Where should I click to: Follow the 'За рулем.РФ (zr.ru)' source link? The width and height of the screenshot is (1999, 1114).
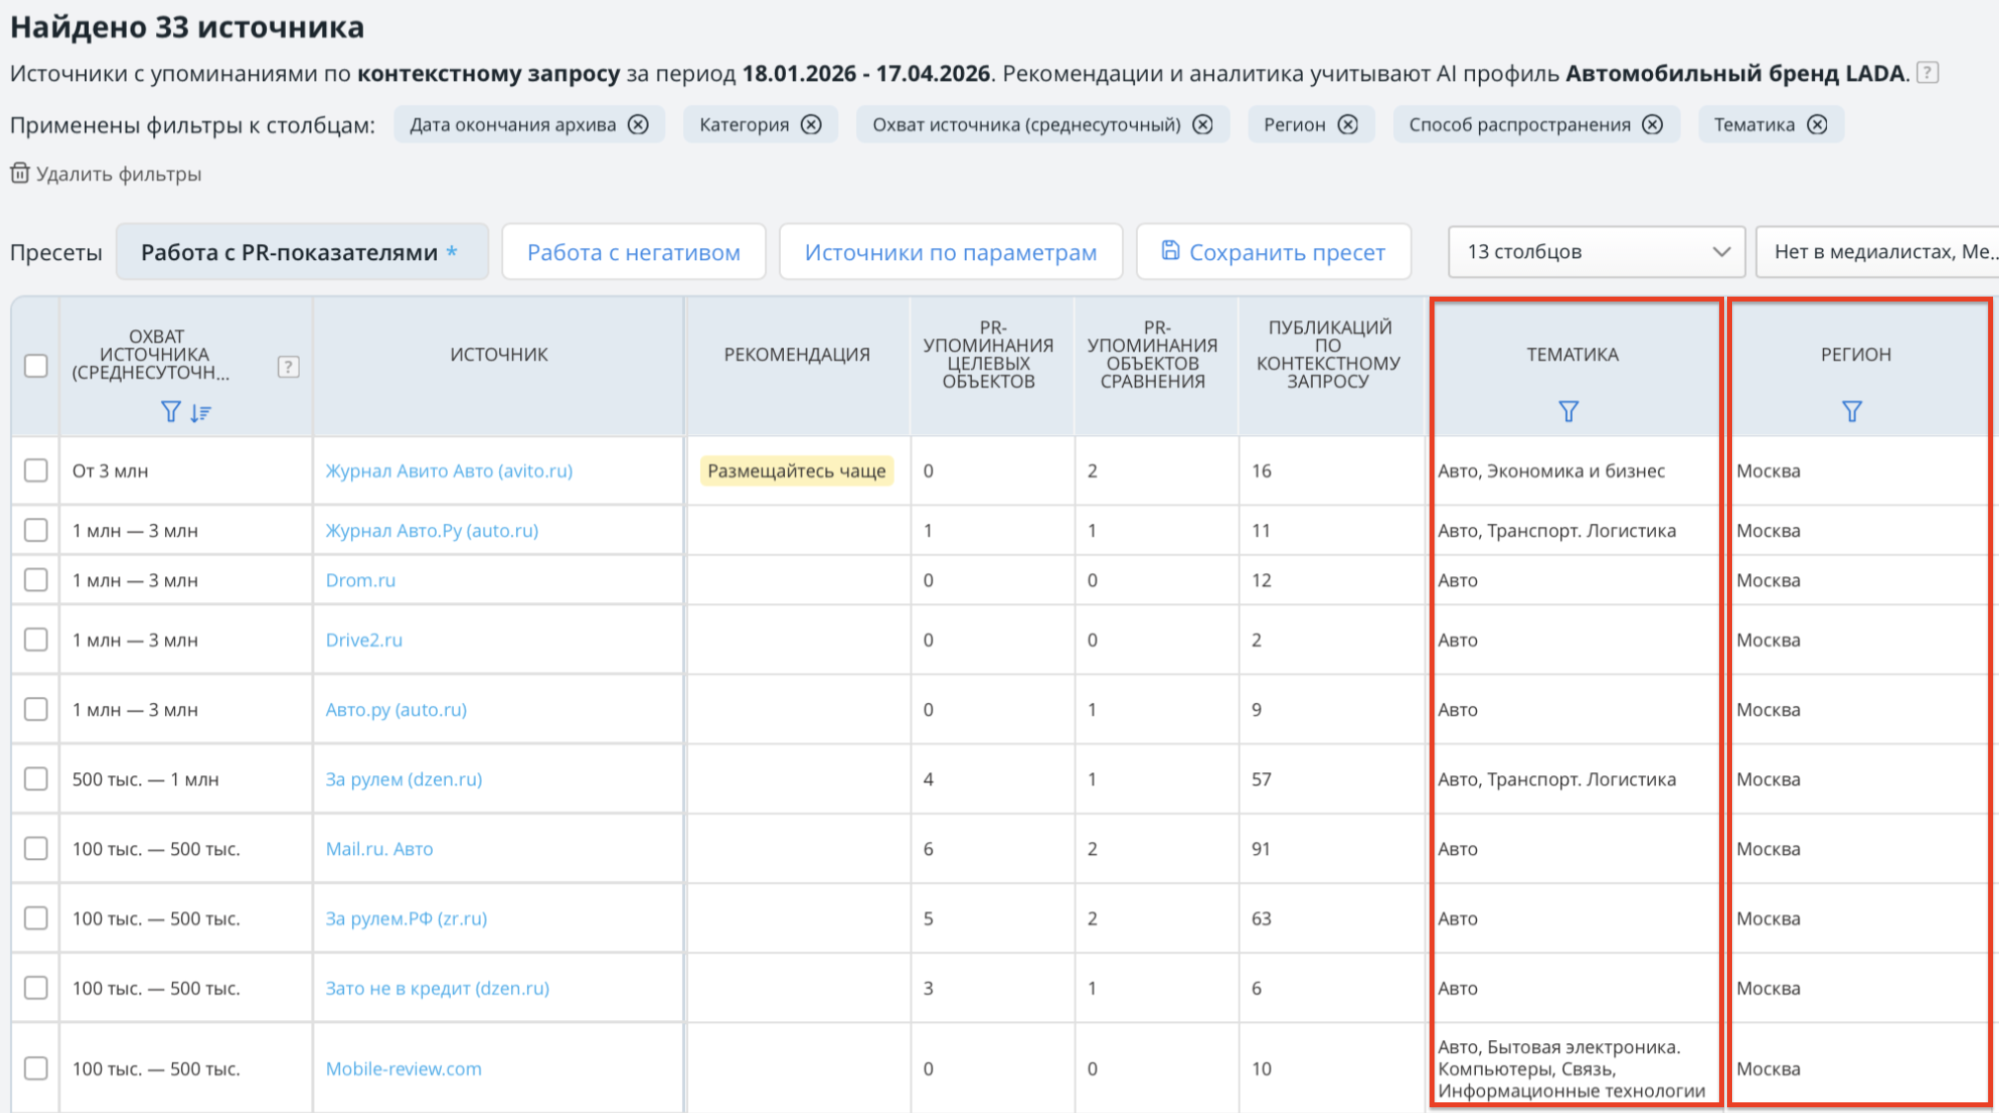406,918
